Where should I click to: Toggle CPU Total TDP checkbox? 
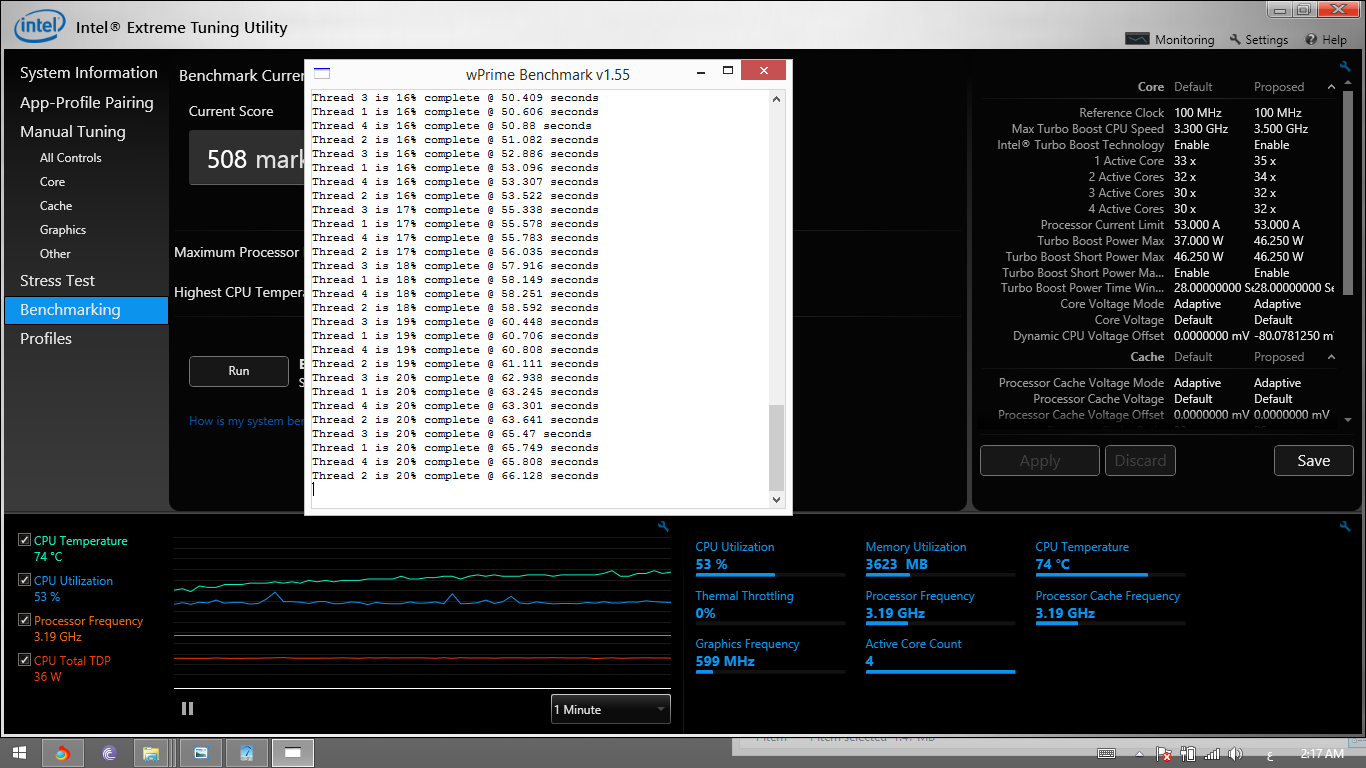point(24,660)
